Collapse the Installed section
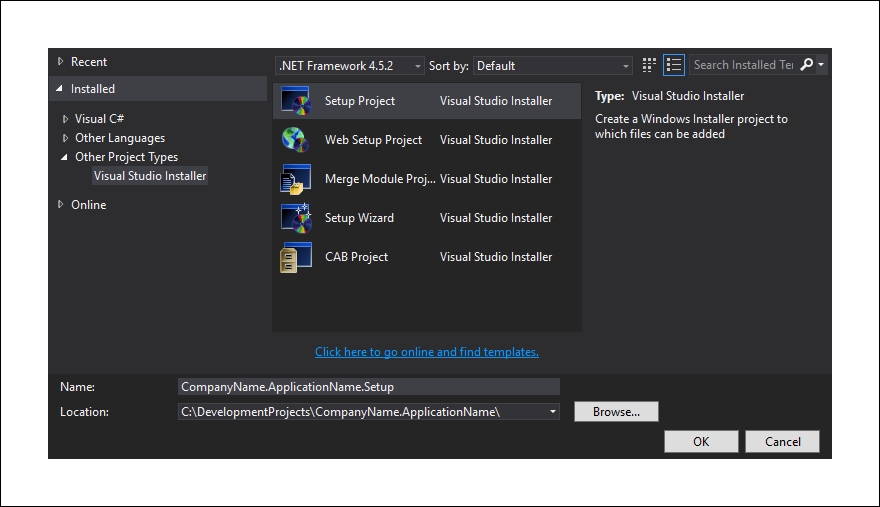 click(x=59, y=88)
